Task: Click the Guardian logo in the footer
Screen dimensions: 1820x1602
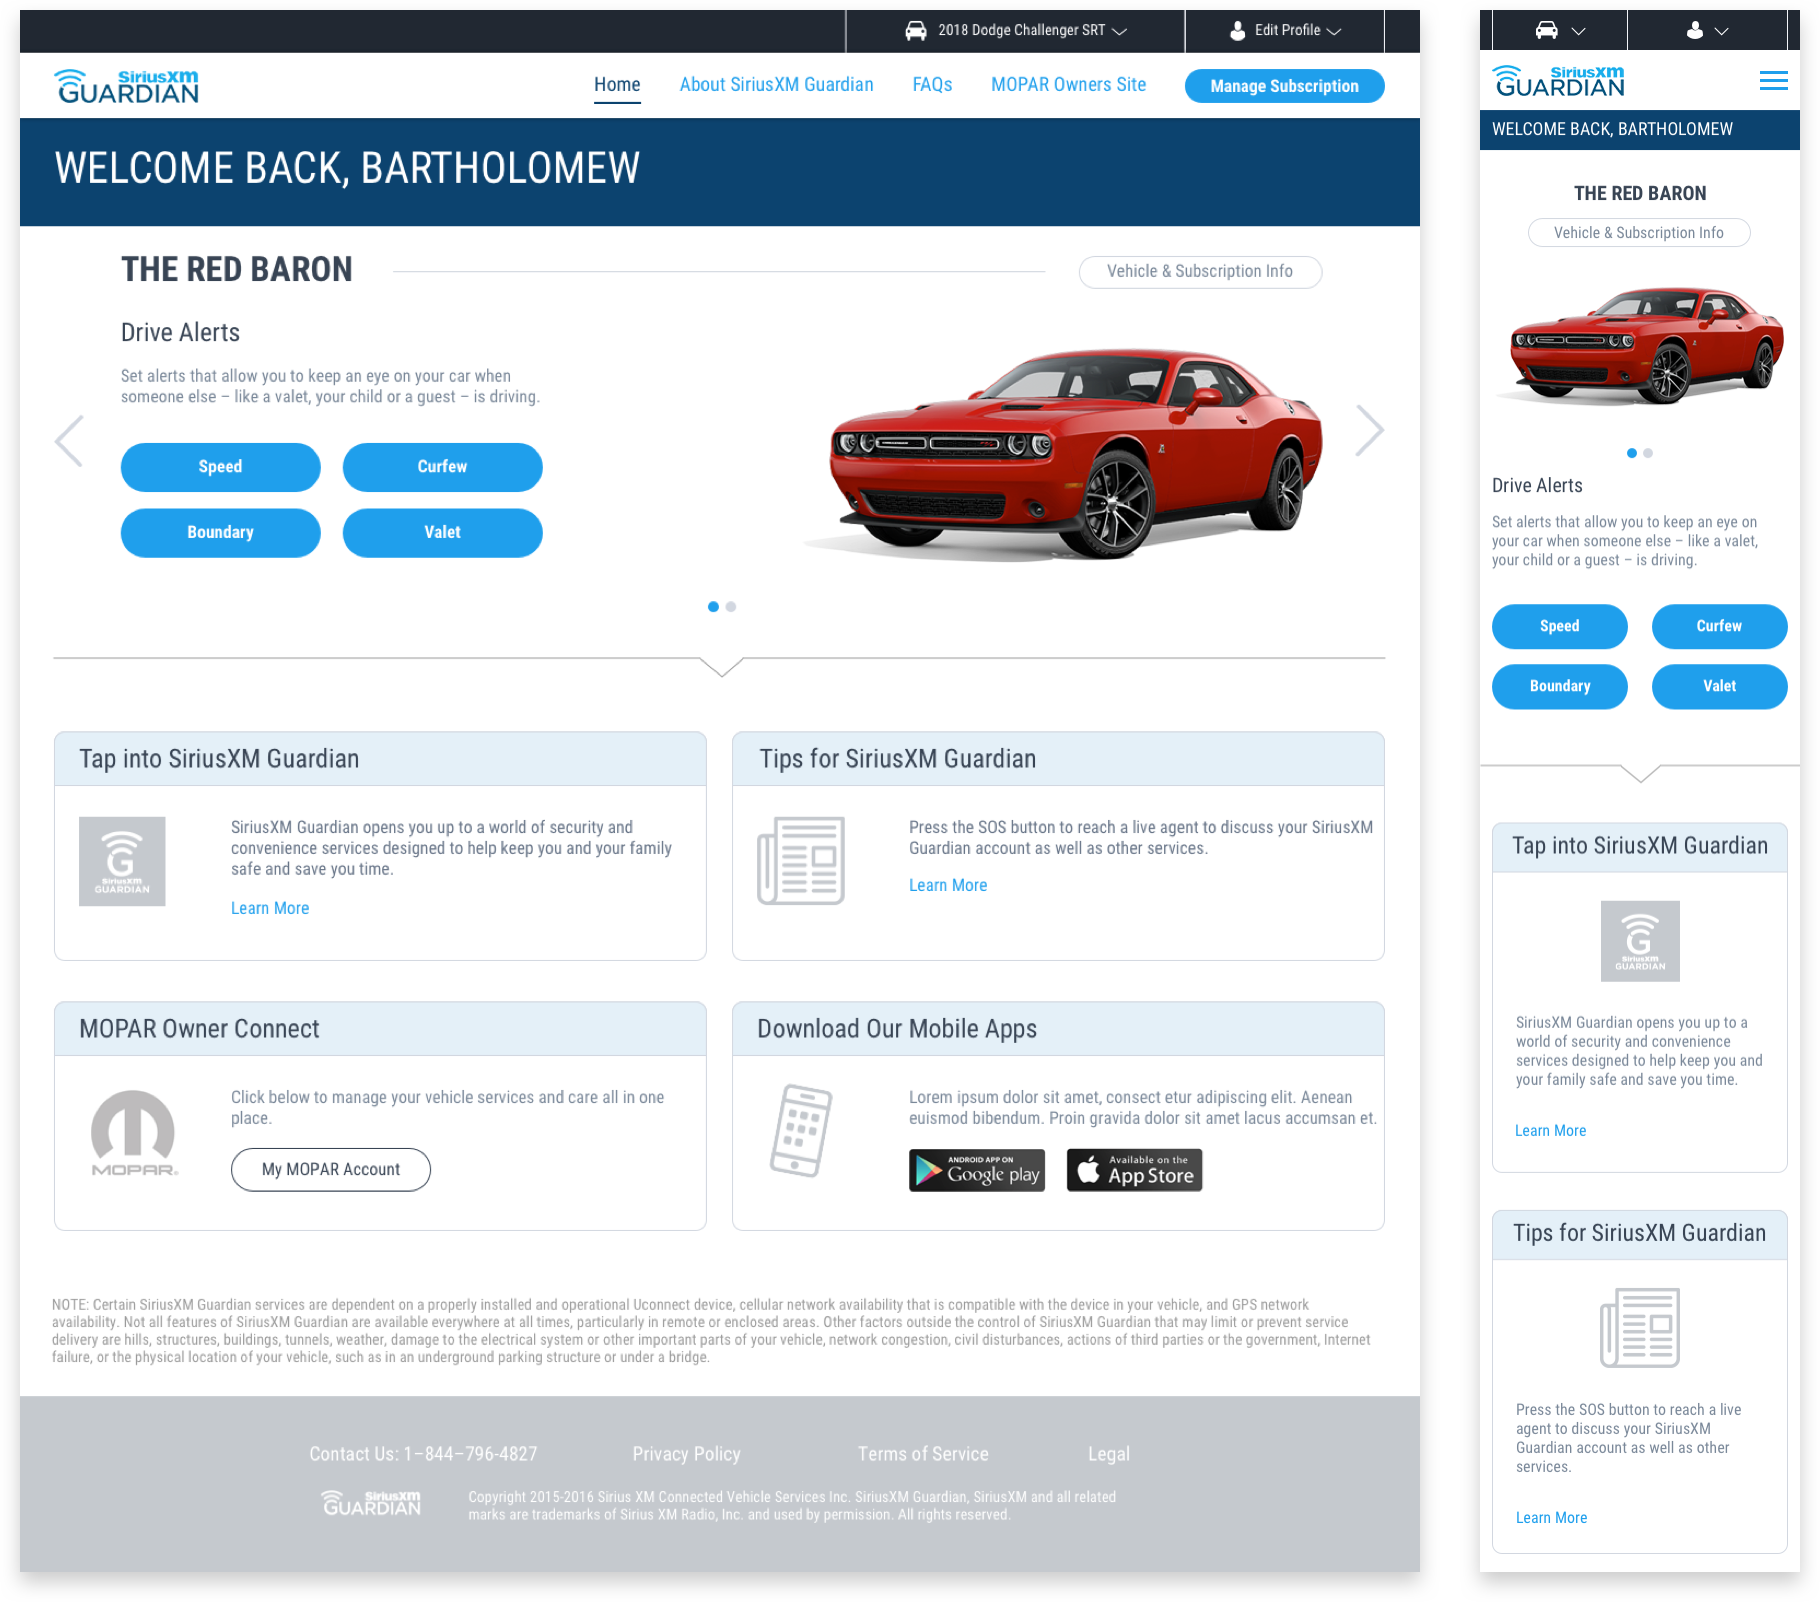Action: click(x=371, y=1503)
